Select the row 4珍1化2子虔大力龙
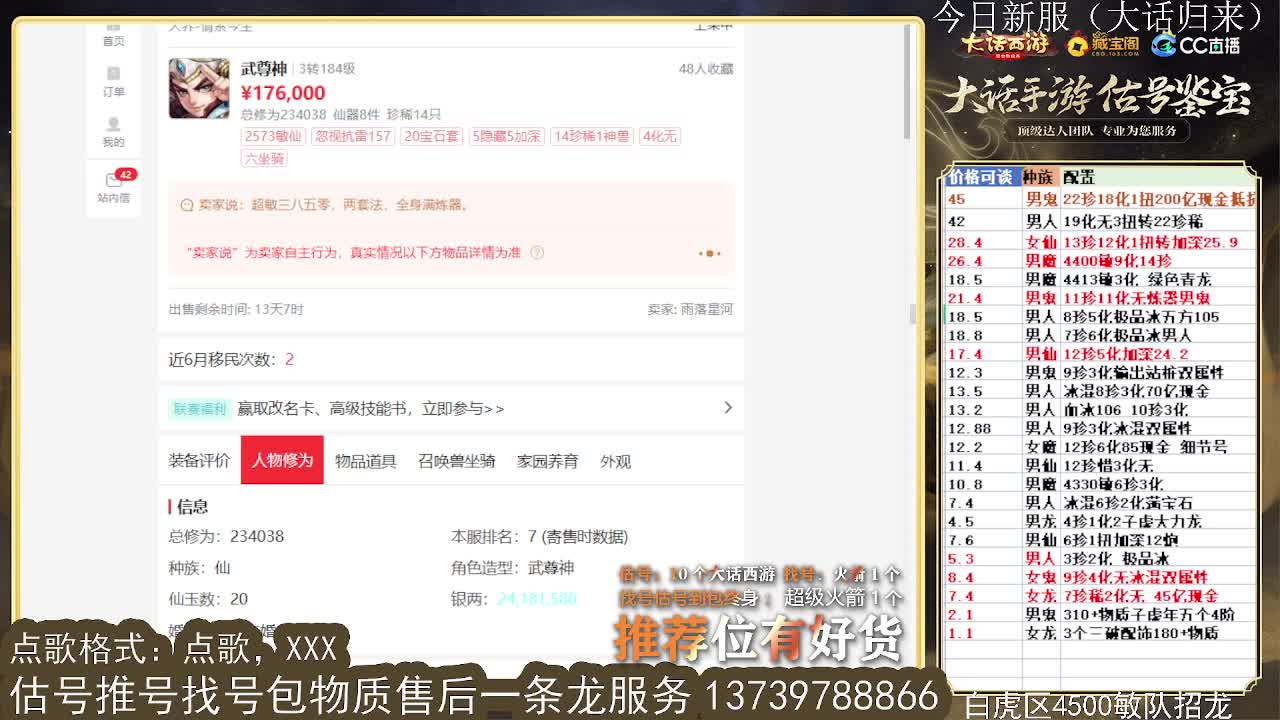 (x=1101, y=522)
